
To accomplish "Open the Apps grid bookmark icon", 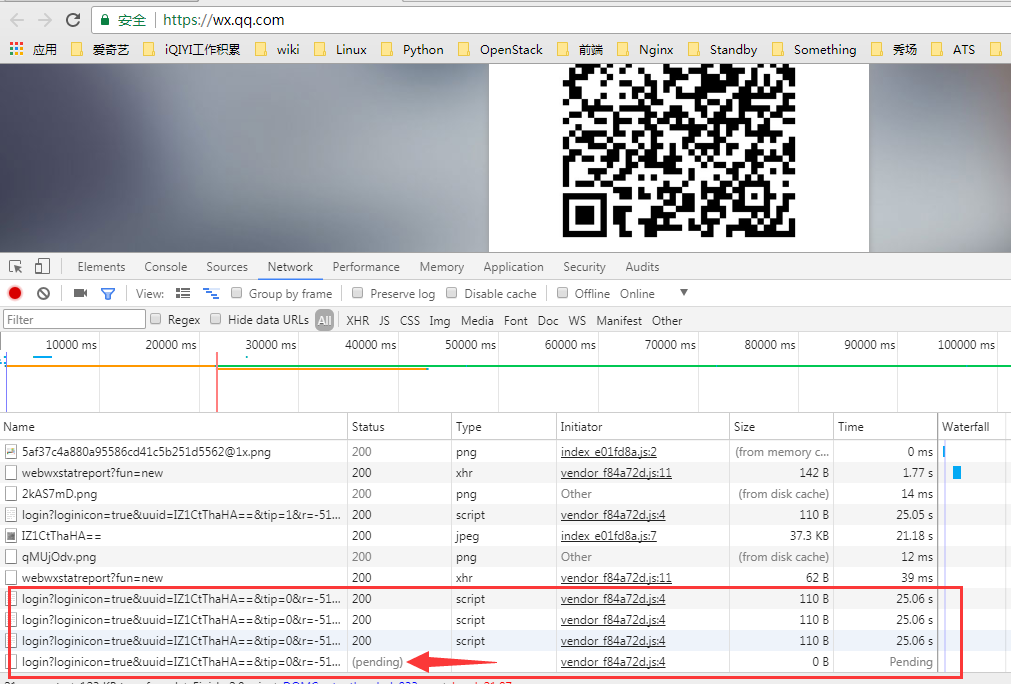I will [x=16, y=49].
